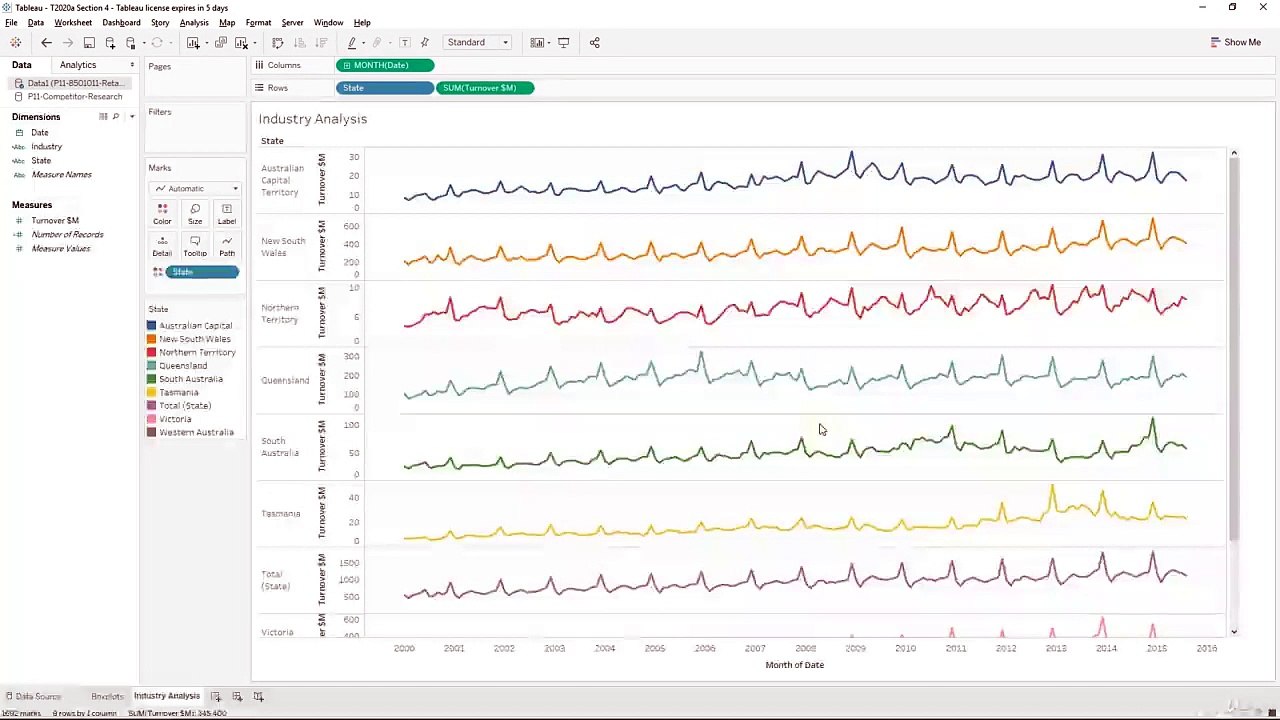Image resolution: width=1280 pixels, height=720 pixels.
Task: Select the P11-Competitor-Research data source
Action: click(74, 97)
